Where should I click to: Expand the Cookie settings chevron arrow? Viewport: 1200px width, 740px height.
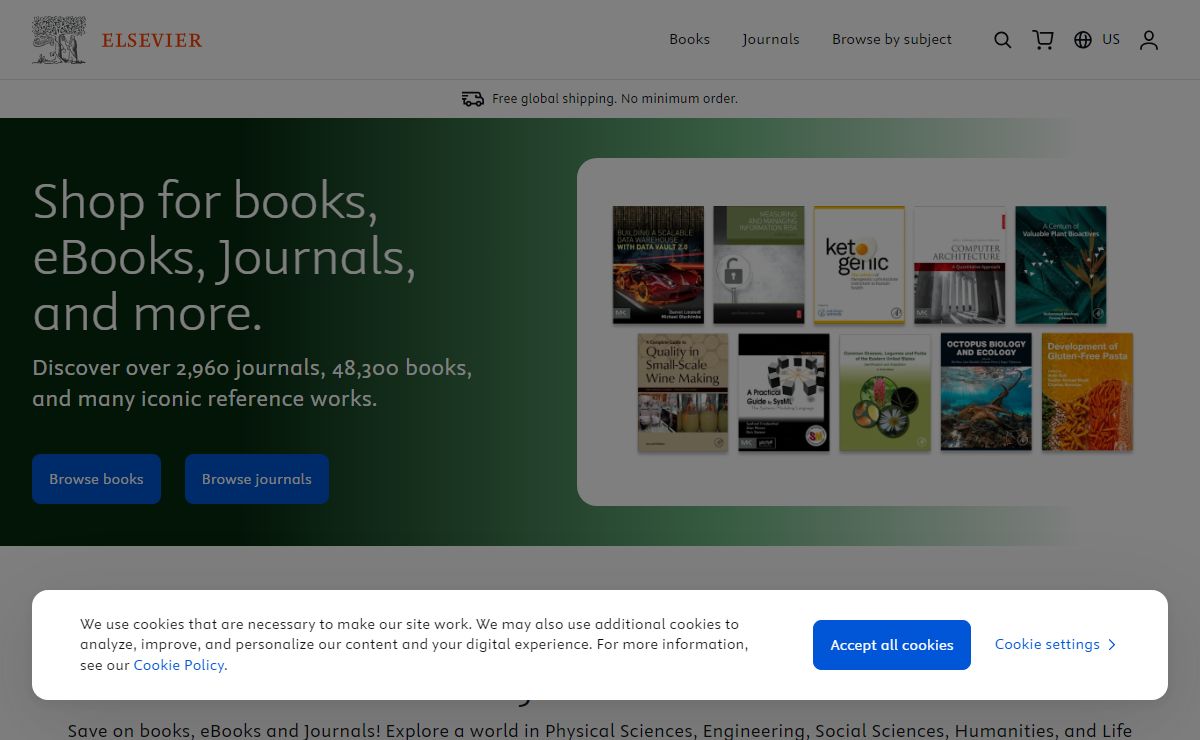1112,645
